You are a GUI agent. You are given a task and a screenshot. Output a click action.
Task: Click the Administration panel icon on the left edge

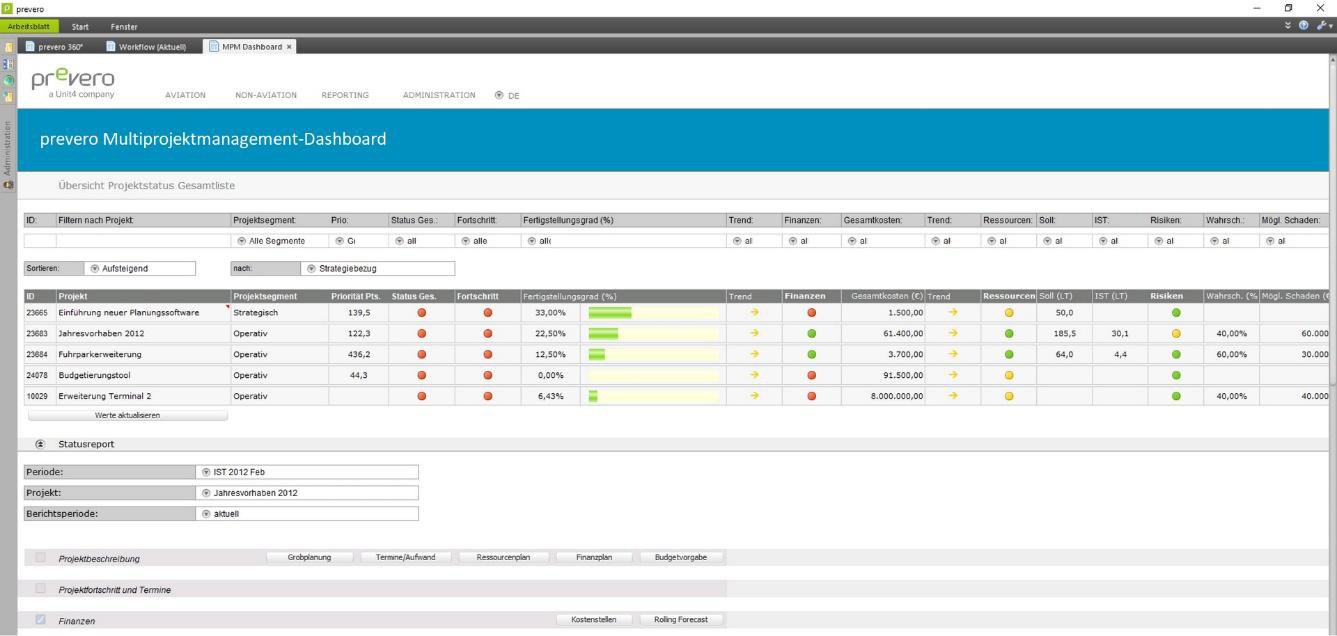point(8,185)
